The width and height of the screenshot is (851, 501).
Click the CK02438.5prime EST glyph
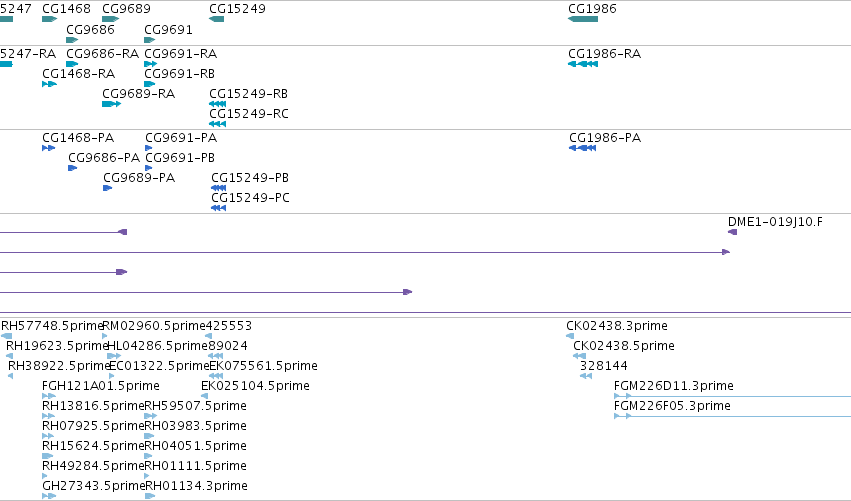point(579,356)
